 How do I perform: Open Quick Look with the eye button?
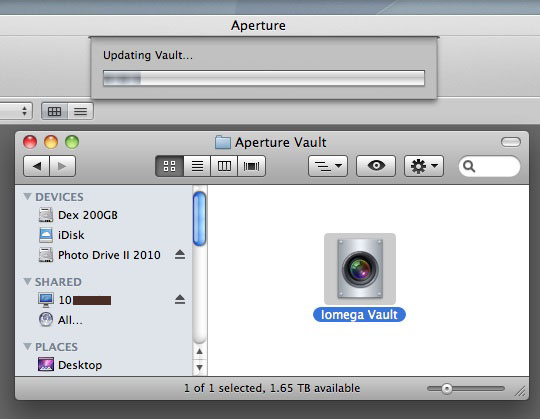tap(376, 166)
